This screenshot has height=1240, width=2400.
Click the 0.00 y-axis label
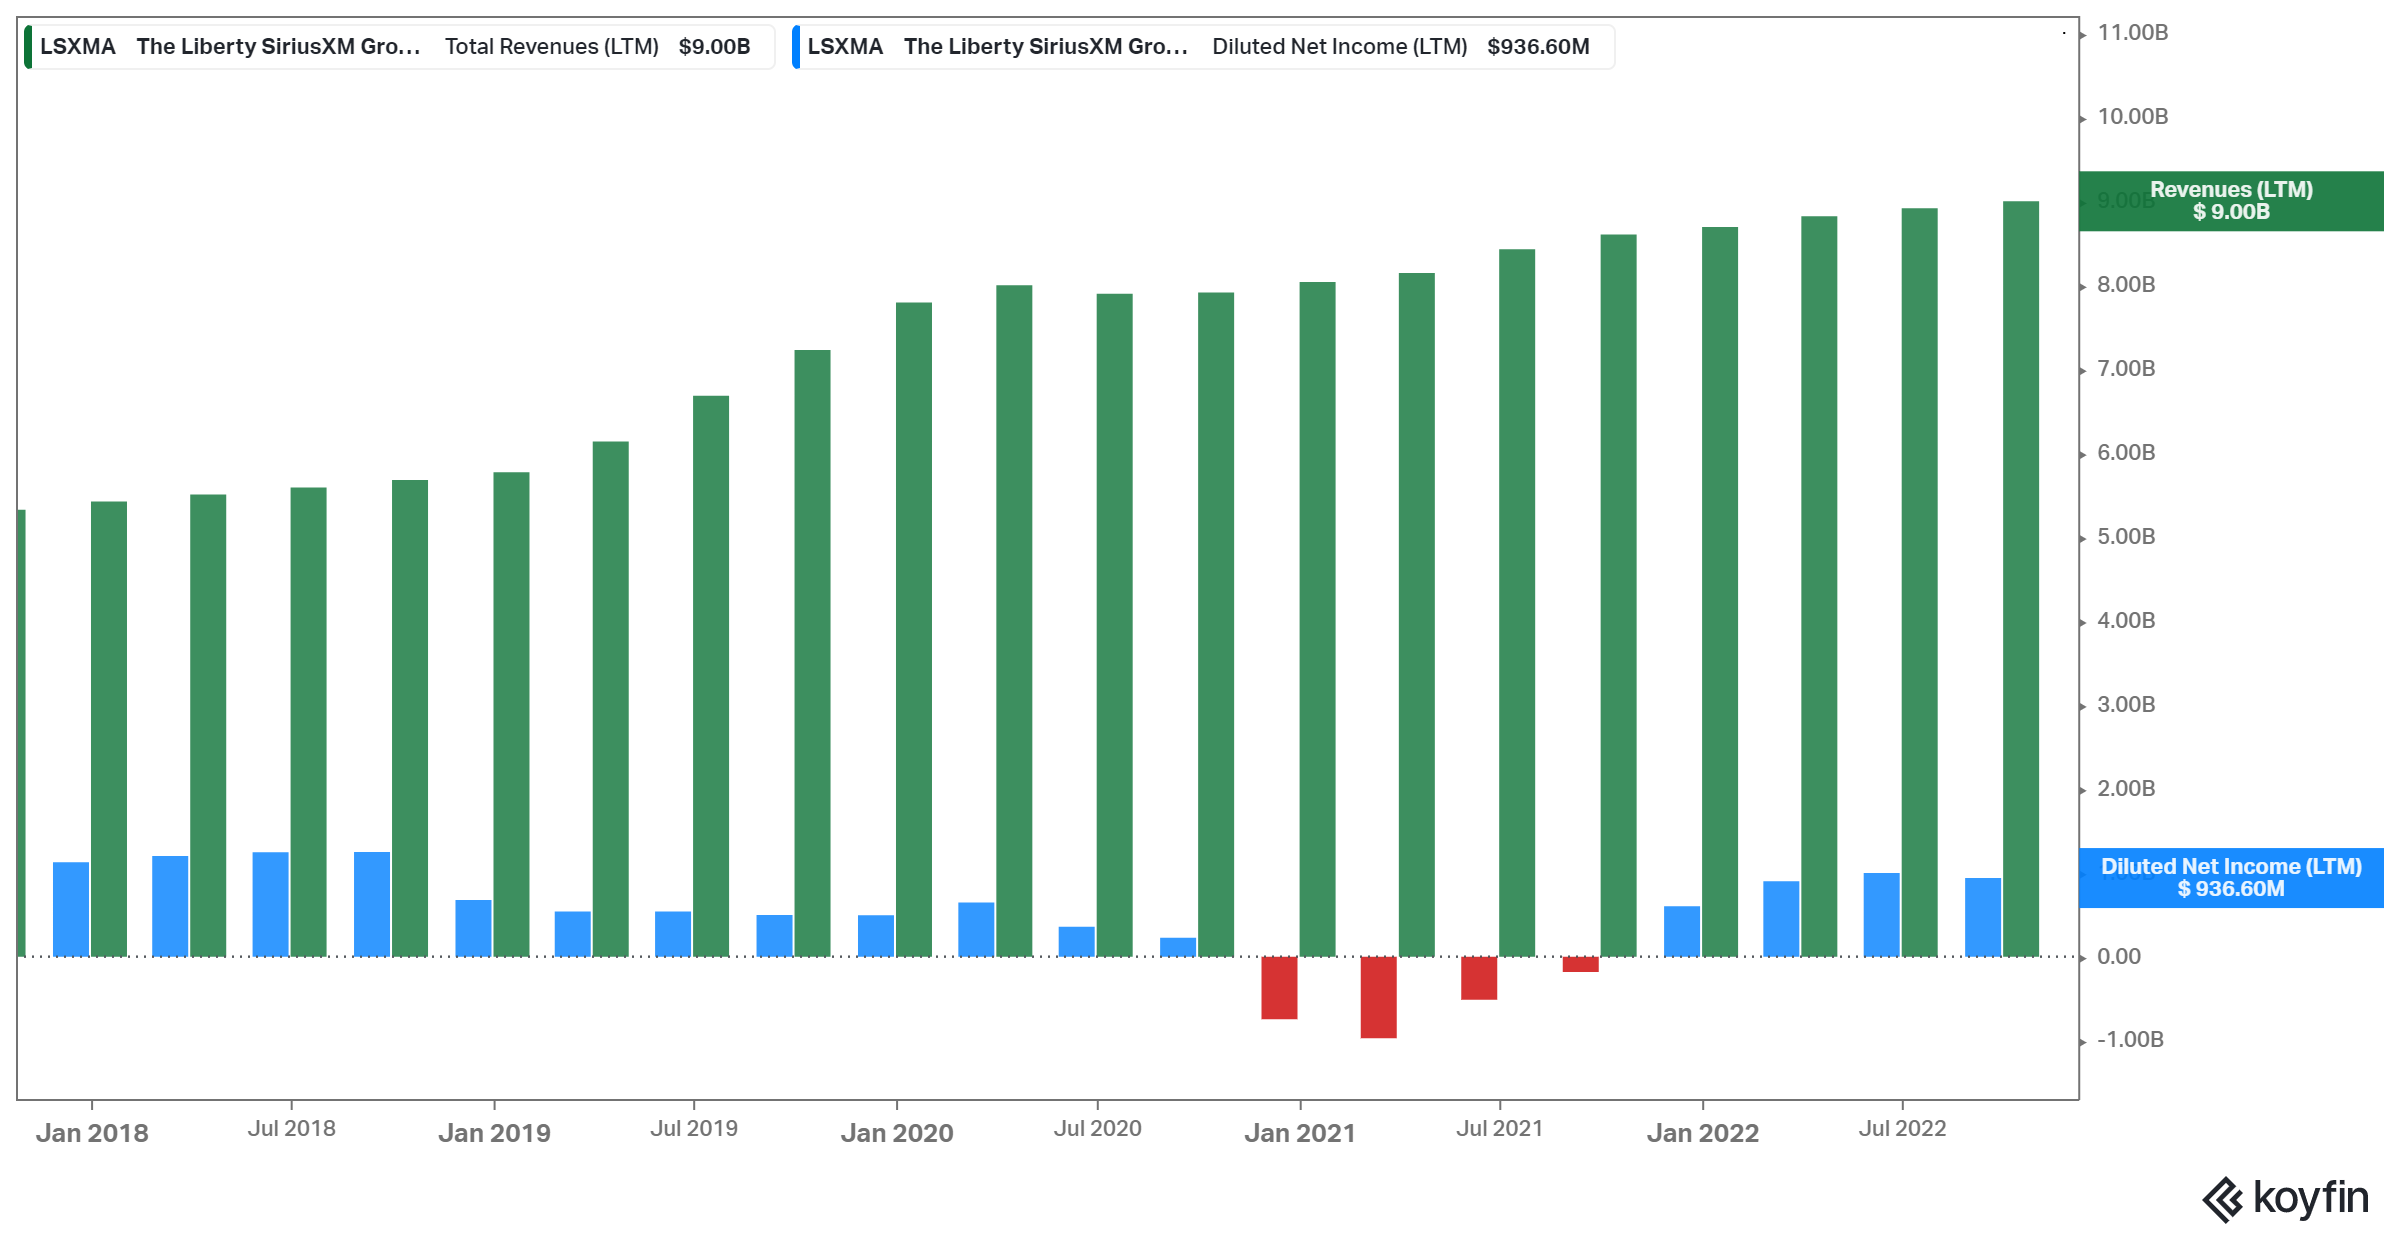pos(2118,957)
